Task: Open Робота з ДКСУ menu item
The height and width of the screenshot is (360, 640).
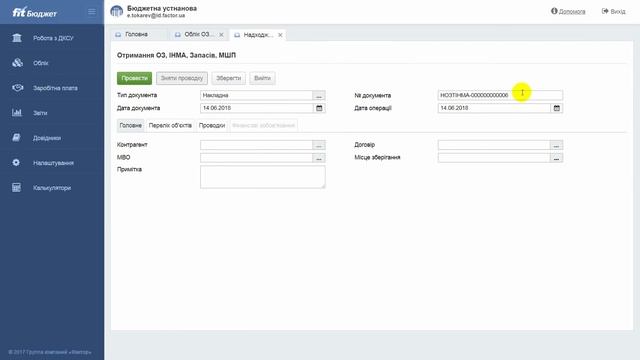Action: [52, 38]
